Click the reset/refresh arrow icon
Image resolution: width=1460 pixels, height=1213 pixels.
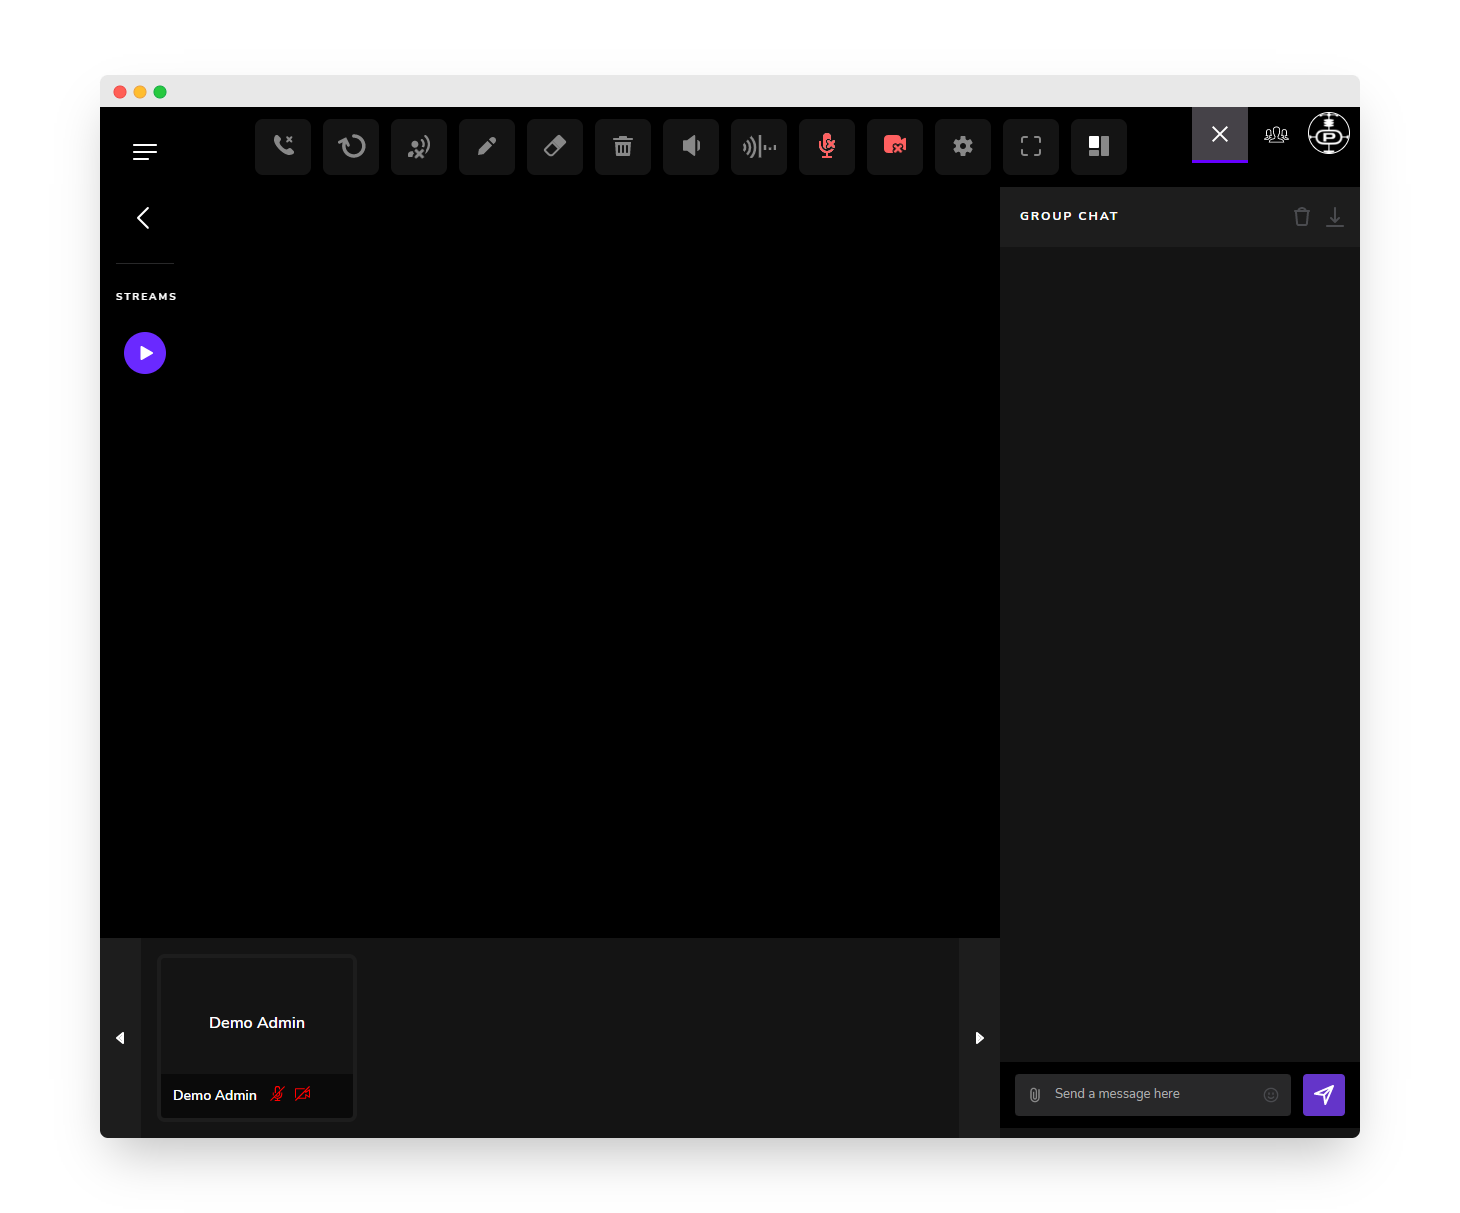[351, 147]
